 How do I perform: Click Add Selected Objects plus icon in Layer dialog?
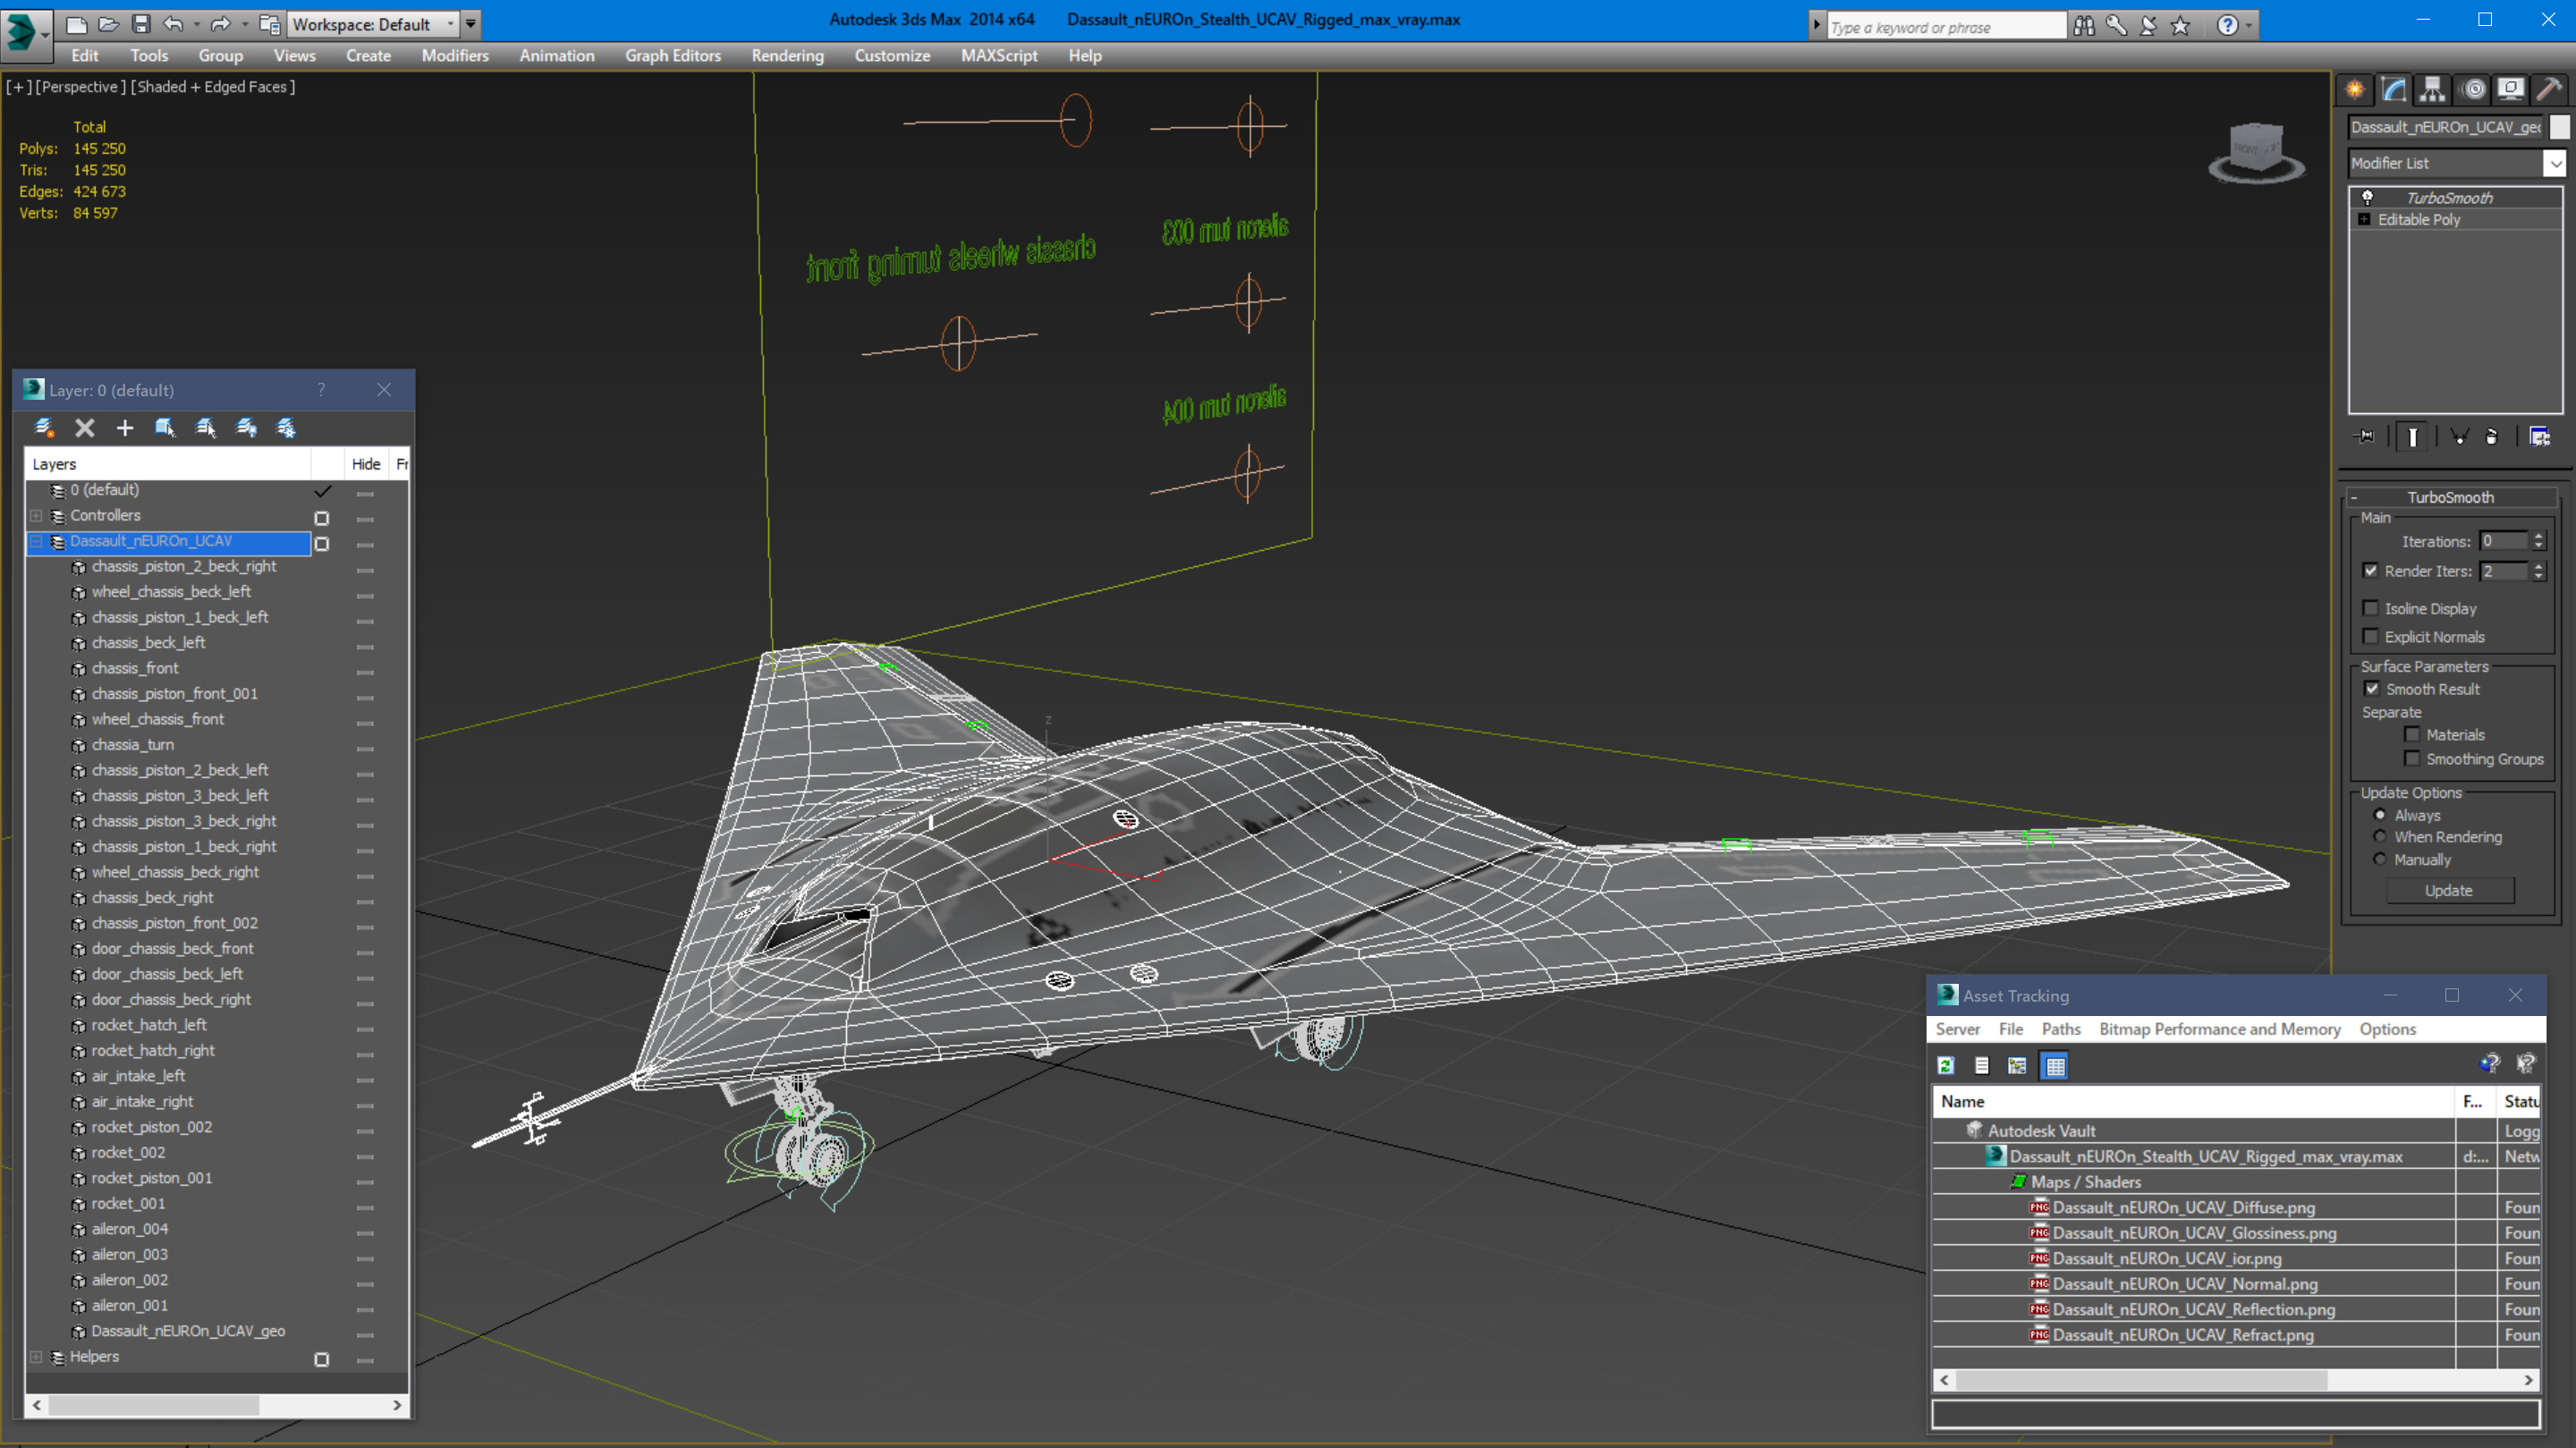(x=125, y=428)
